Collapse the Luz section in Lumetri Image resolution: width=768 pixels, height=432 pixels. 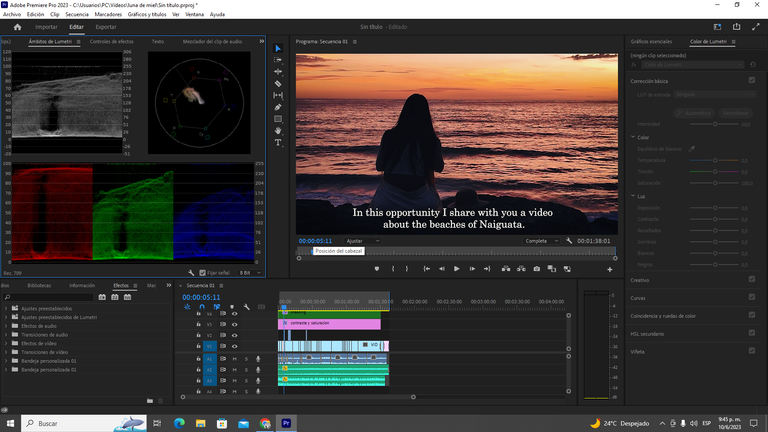pyautogui.click(x=633, y=196)
